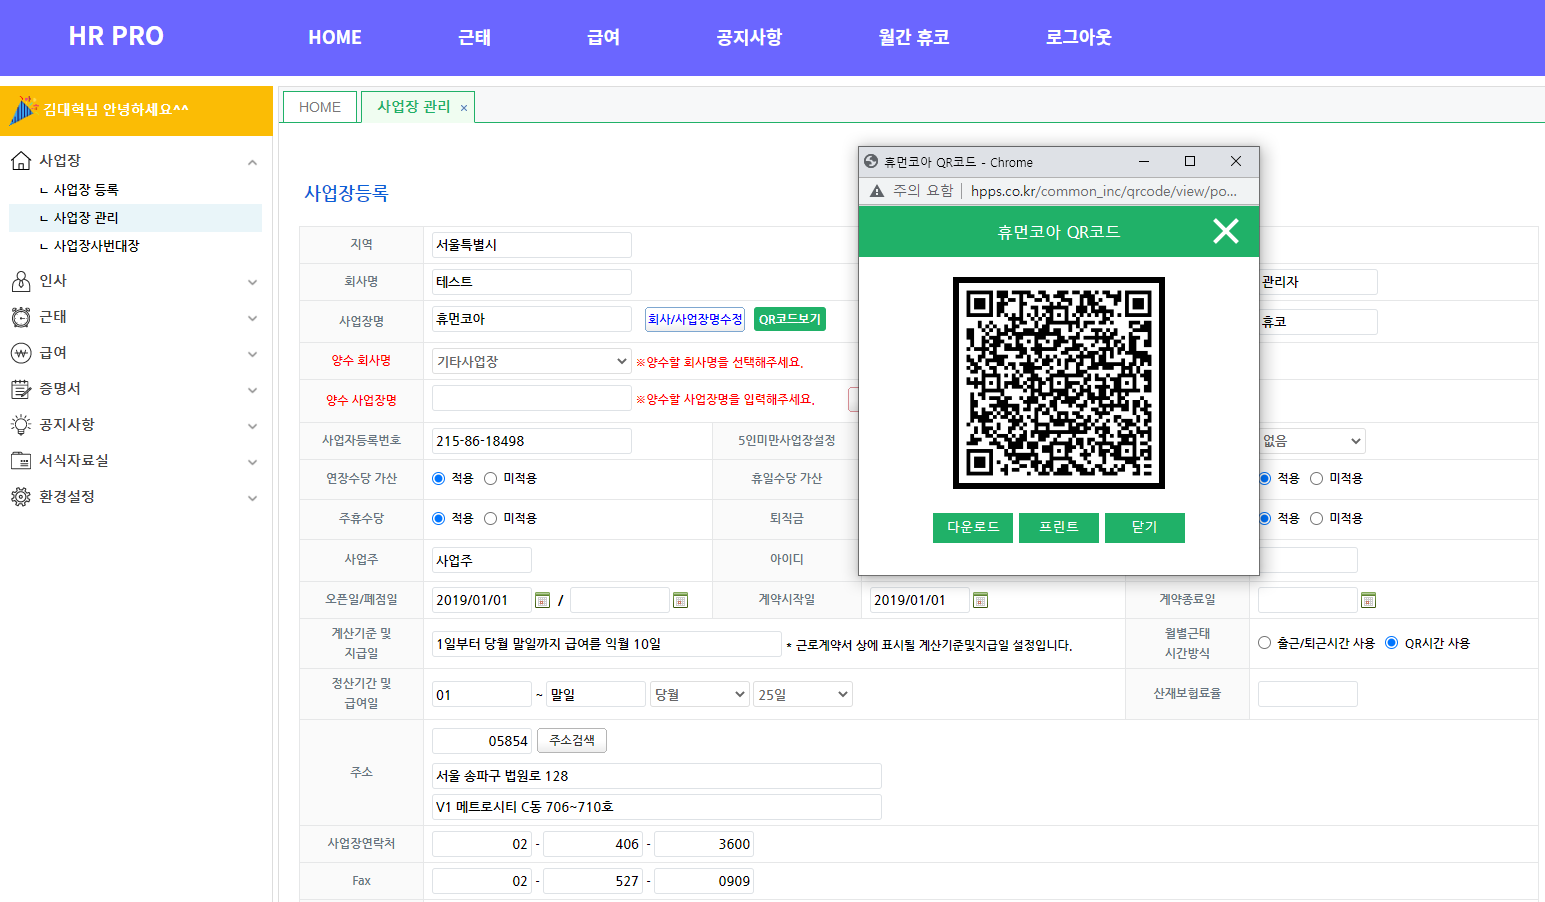
Task: Select 미적용 in 휴일수당 가산 row on right
Action: [1316, 478]
